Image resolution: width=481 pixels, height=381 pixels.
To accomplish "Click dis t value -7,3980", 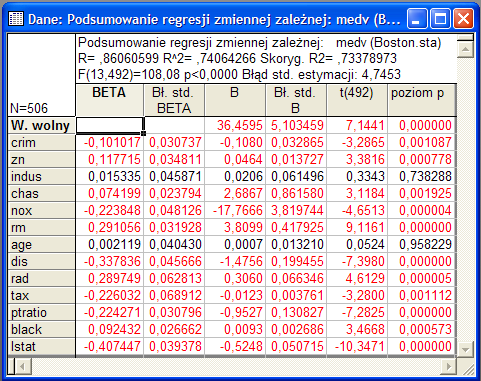I will (357, 262).
